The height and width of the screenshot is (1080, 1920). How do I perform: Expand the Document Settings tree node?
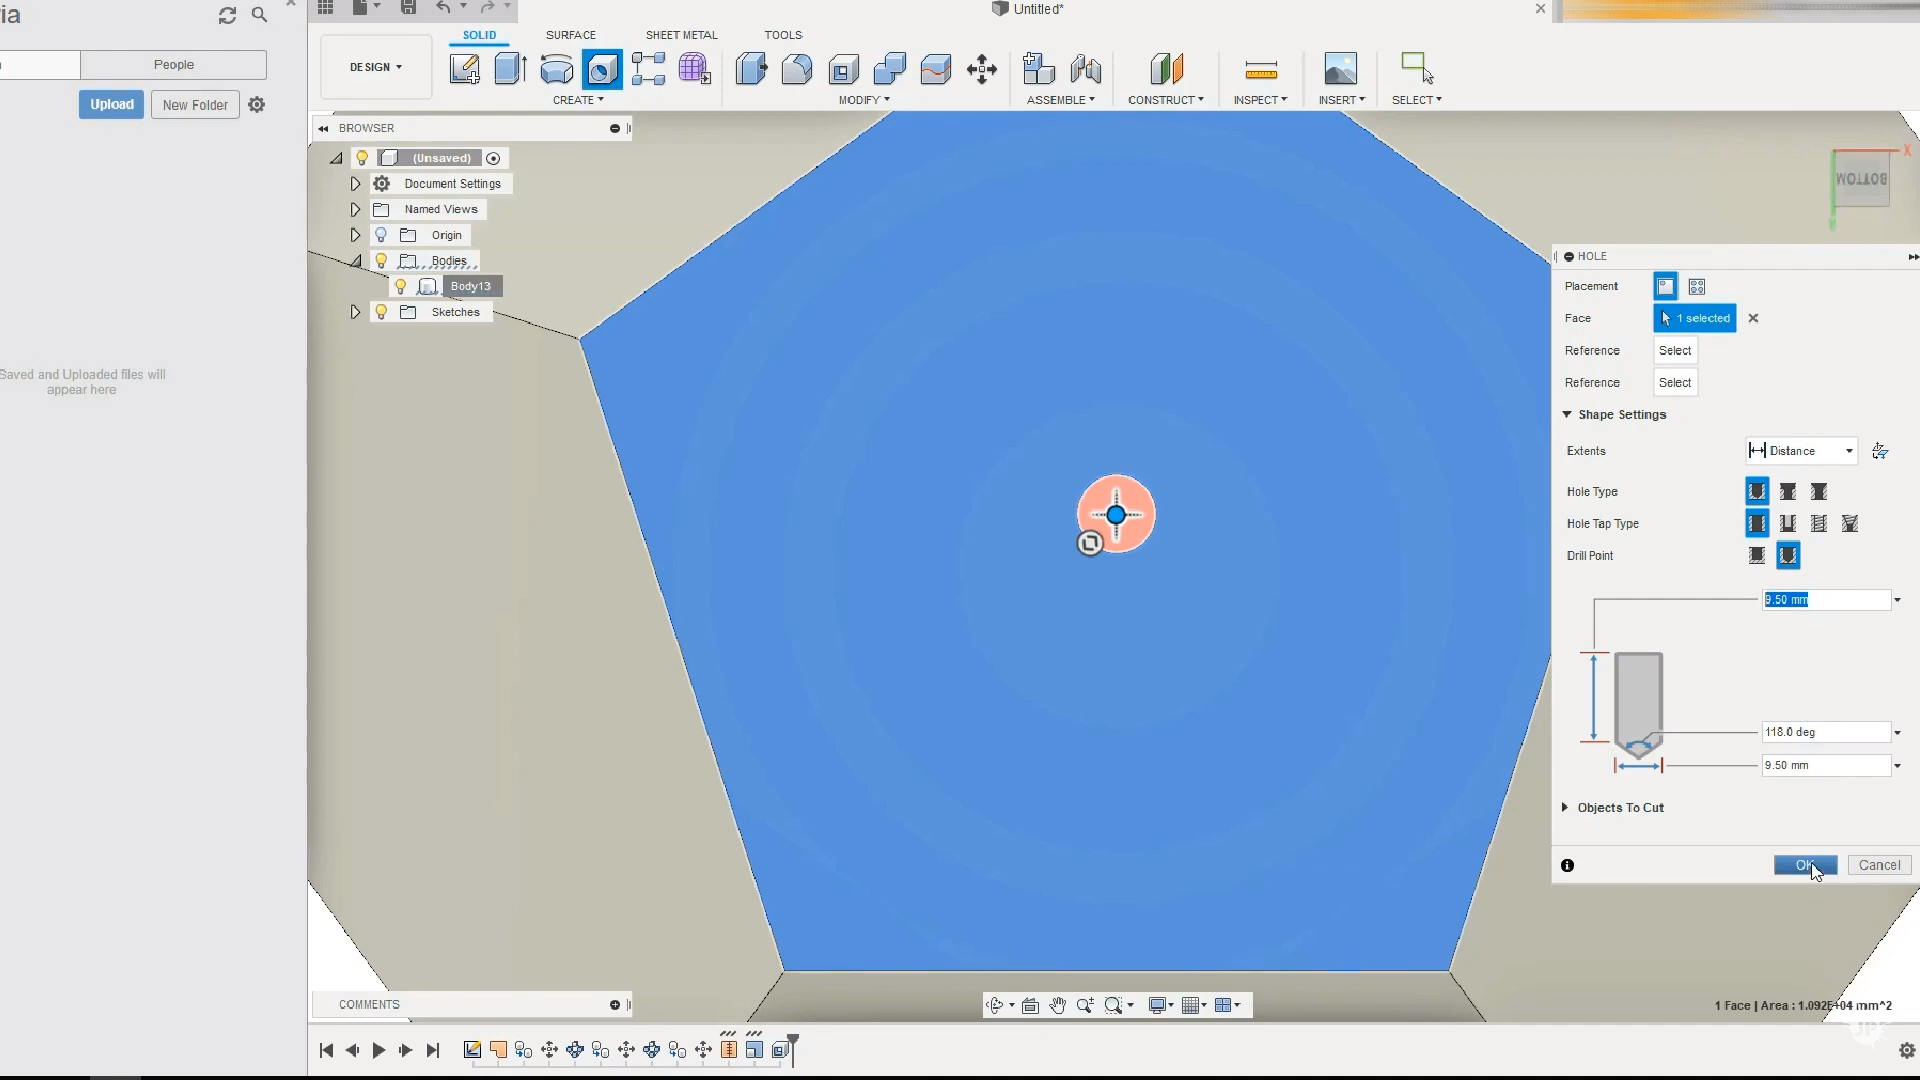pos(355,184)
